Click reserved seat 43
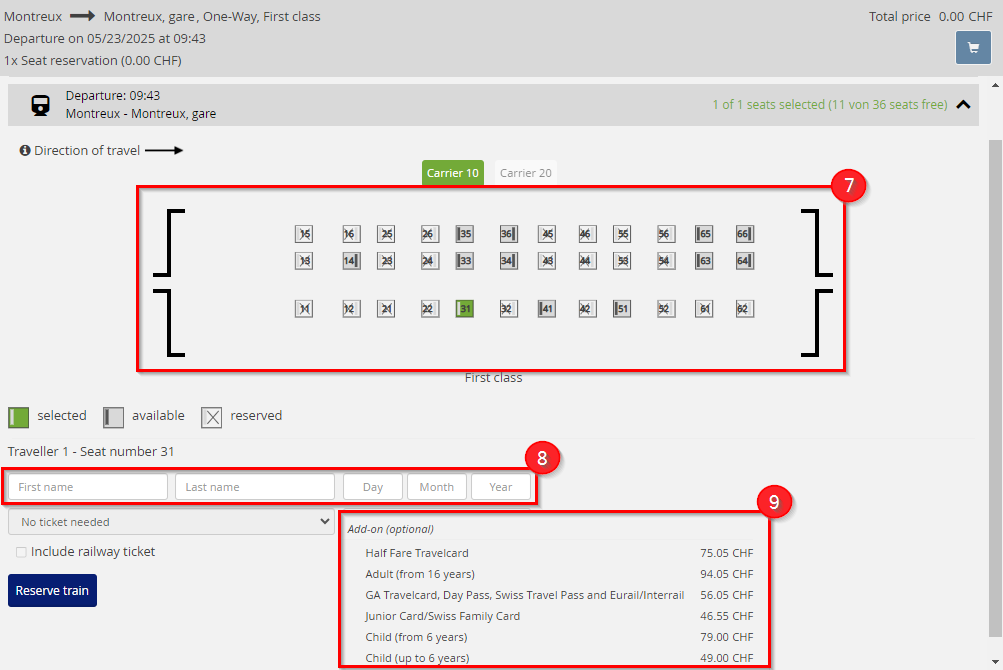The width and height of the screenshot is (1003, 670). (546, 260)
